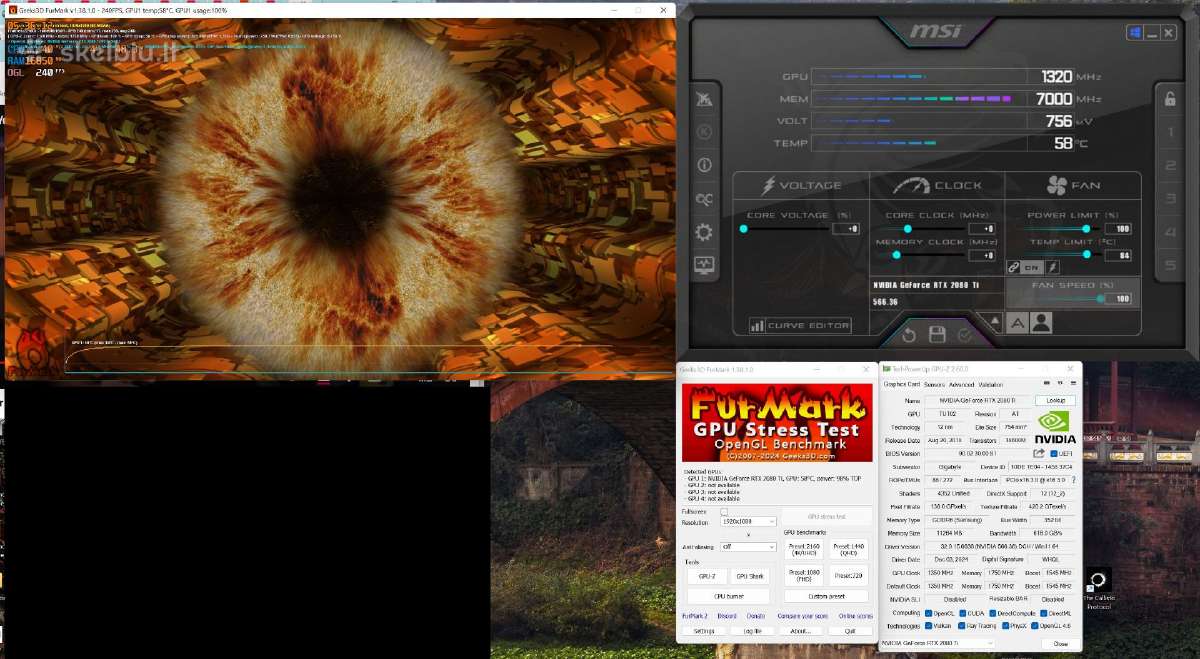Open the FurMark Resolution dropdown

pos(748,521)
